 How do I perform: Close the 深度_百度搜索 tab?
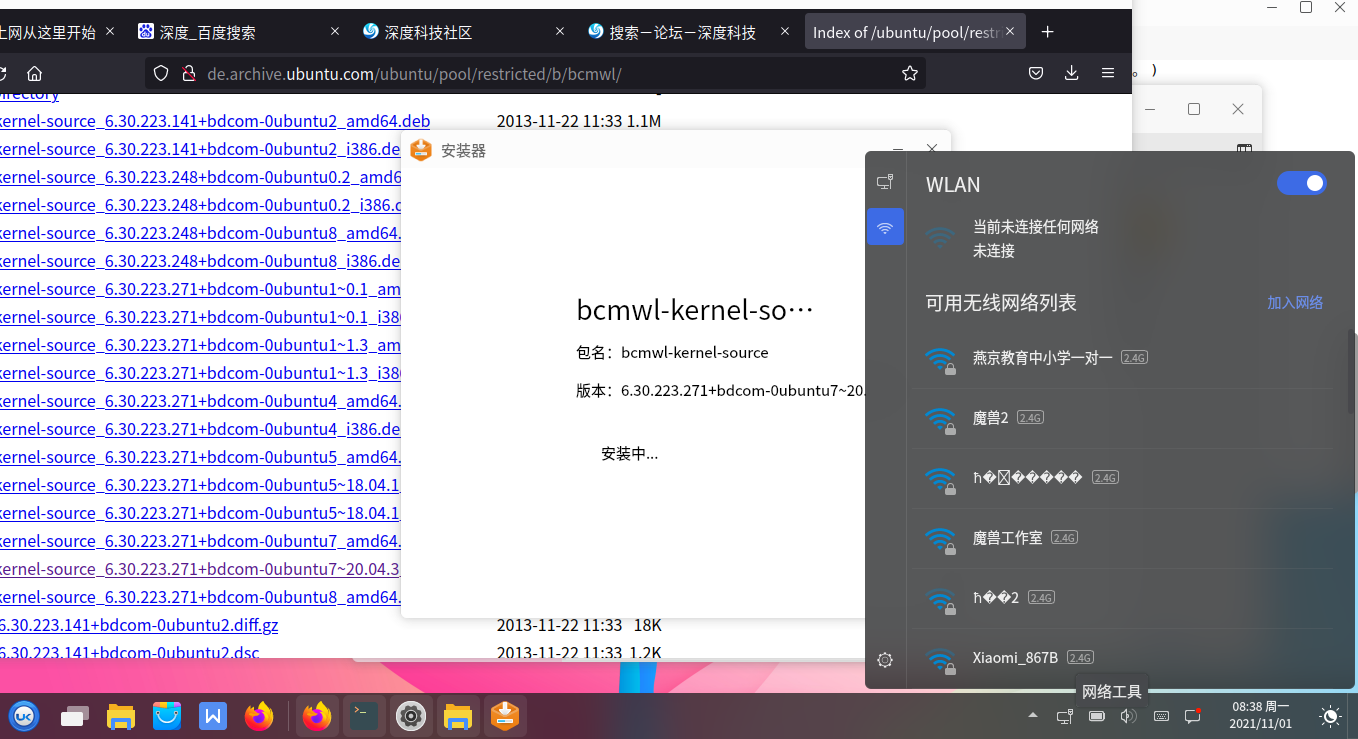(x=334, y=32)
